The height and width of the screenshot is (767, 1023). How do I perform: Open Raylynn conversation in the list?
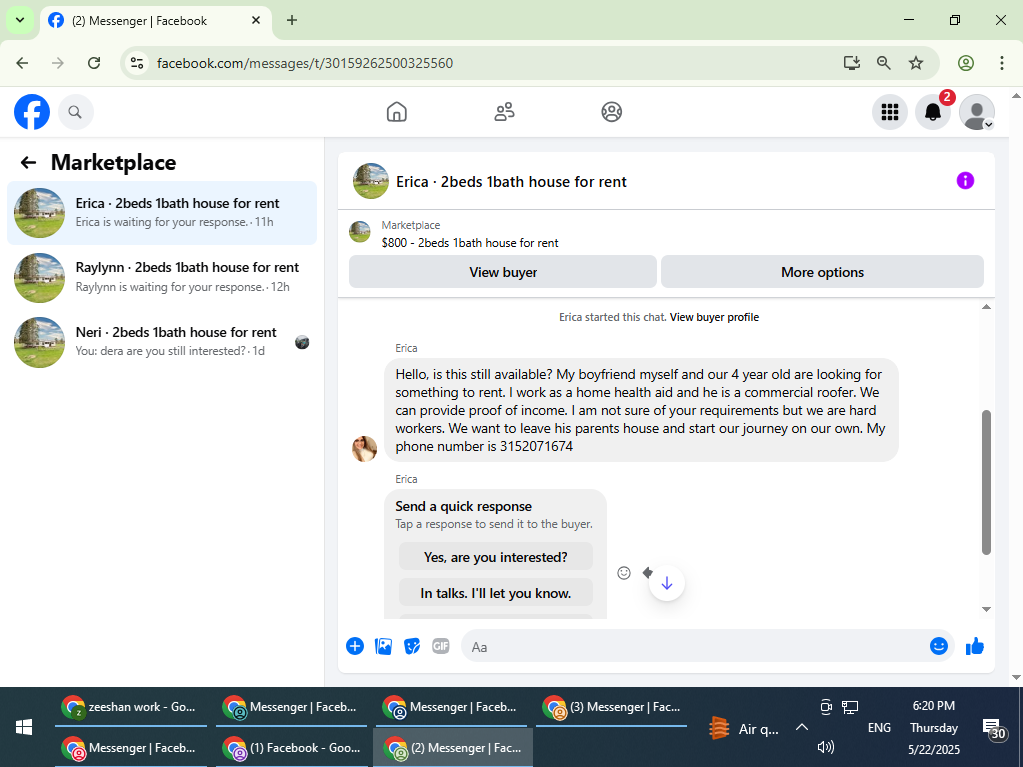click(x=162, y=277)
